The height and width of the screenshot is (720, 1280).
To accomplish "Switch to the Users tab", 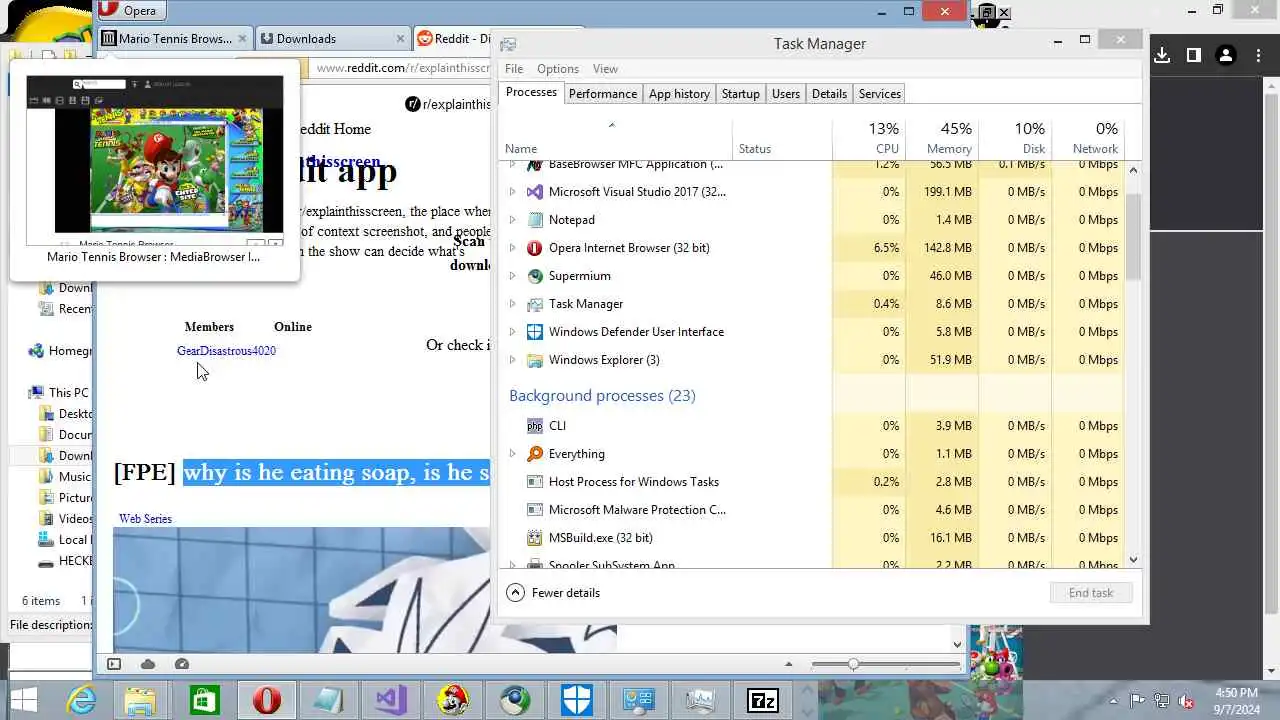I will pos(786,94).
